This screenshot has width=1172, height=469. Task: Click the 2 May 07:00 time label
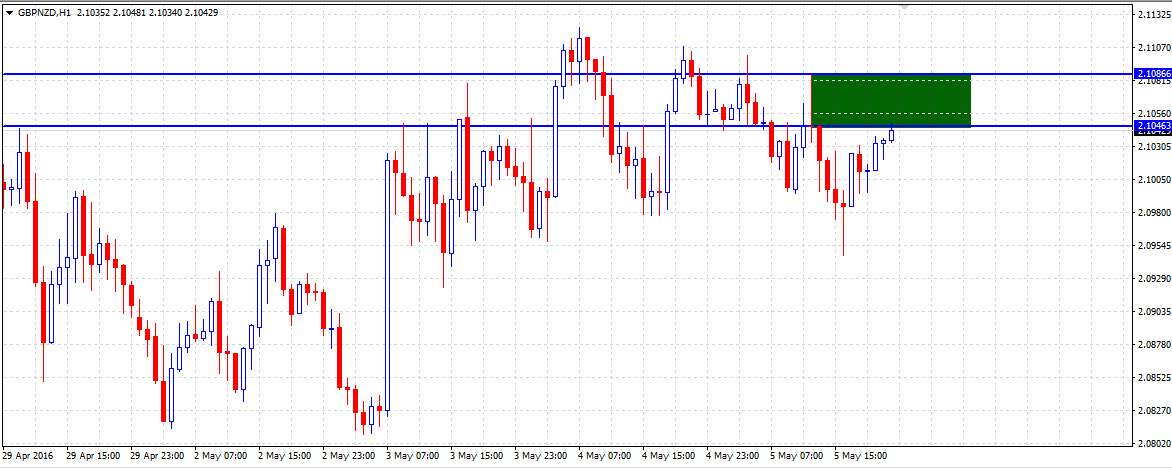tap(222, 456)
